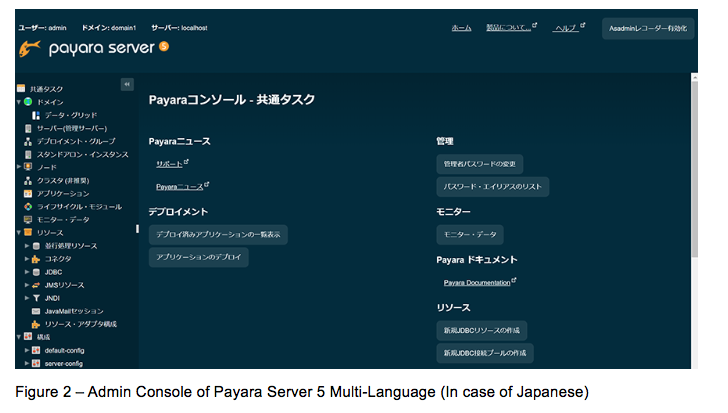This screenshot has height=413, width=728.
Task: Open デプロイメント・グループ icon in sidebar
Action: 28,141
